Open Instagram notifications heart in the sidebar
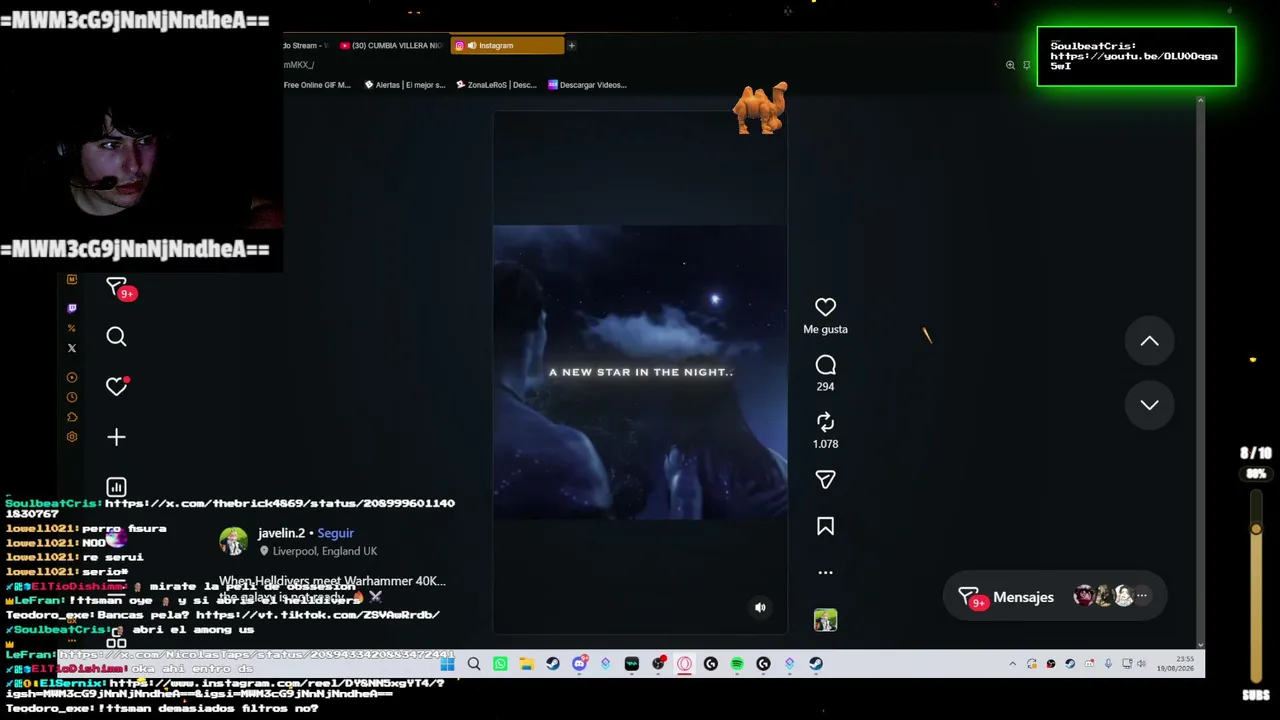 coord(116,386)
